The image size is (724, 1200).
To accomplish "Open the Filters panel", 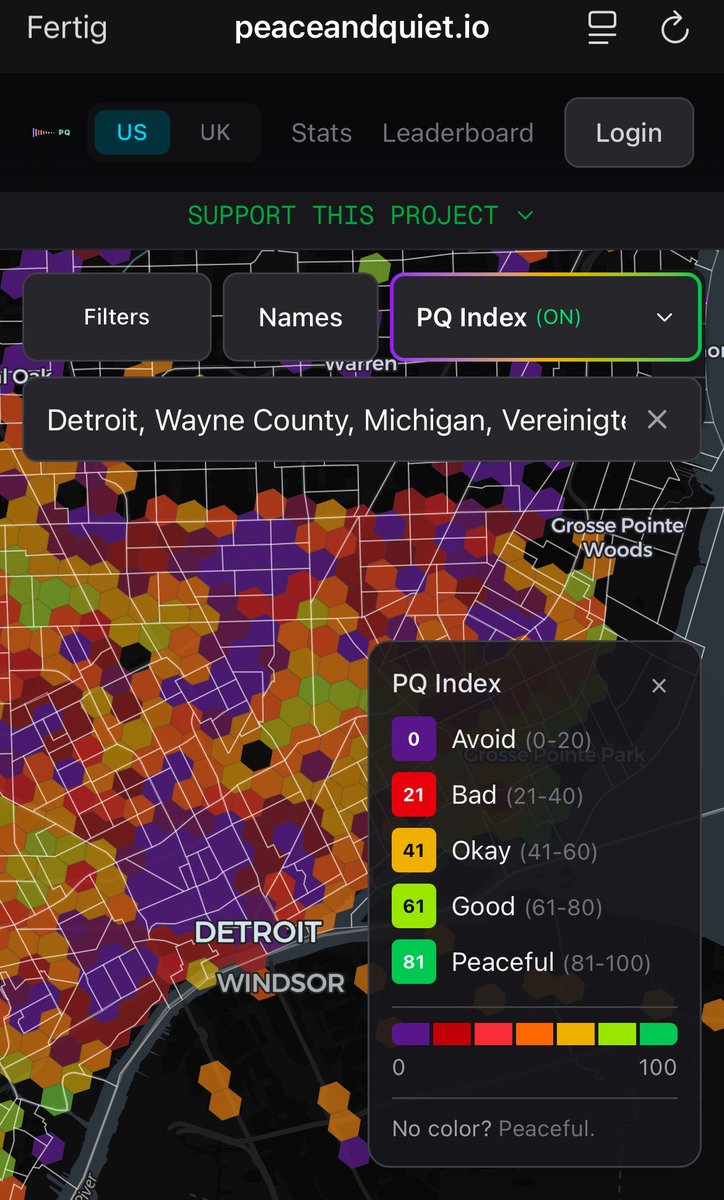I will pyautogui.click(x=117, y=317).
